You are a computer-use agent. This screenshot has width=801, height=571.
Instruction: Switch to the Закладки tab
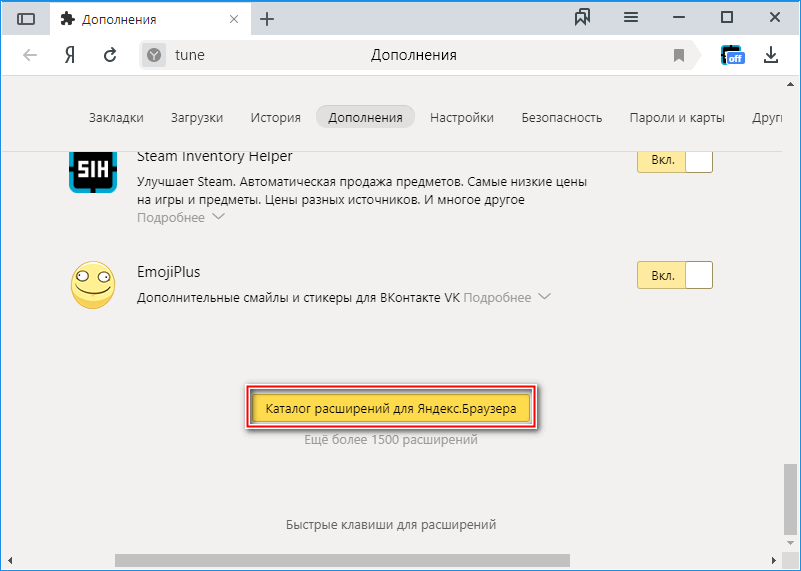point(116,117)
